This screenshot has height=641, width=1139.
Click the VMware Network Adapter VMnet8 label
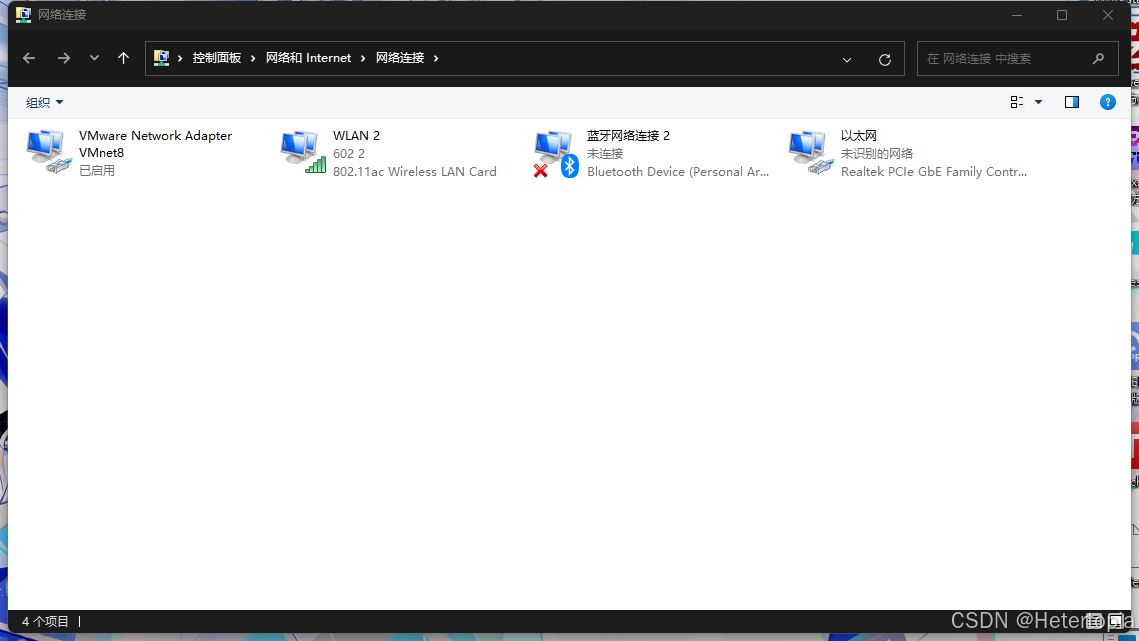coord(155,144)
